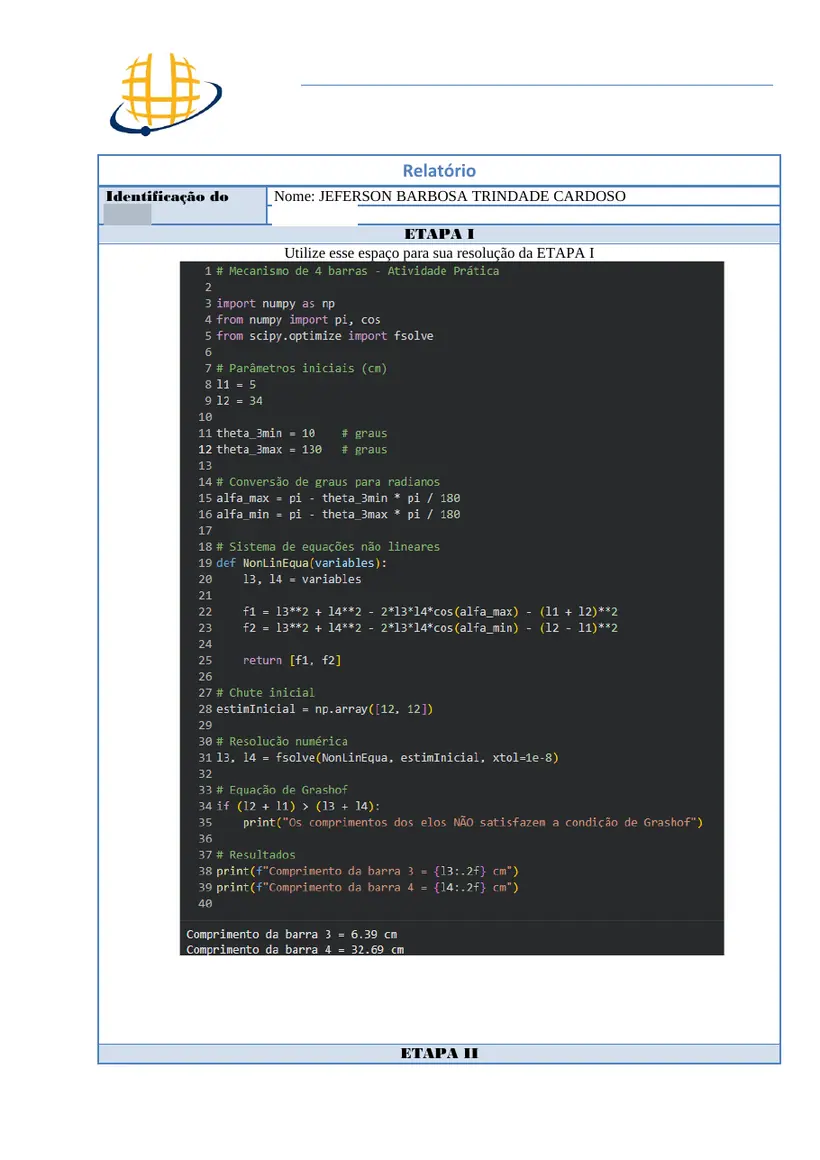Click line starting 'alfa_min = pi'
Viewport: 820px width, 1160px height.
click(338, 515)
